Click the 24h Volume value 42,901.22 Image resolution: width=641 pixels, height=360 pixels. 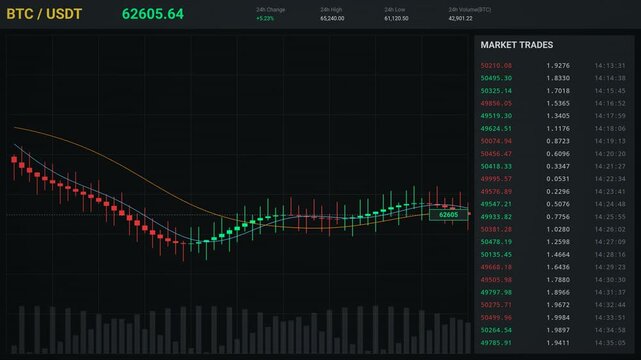460,18
